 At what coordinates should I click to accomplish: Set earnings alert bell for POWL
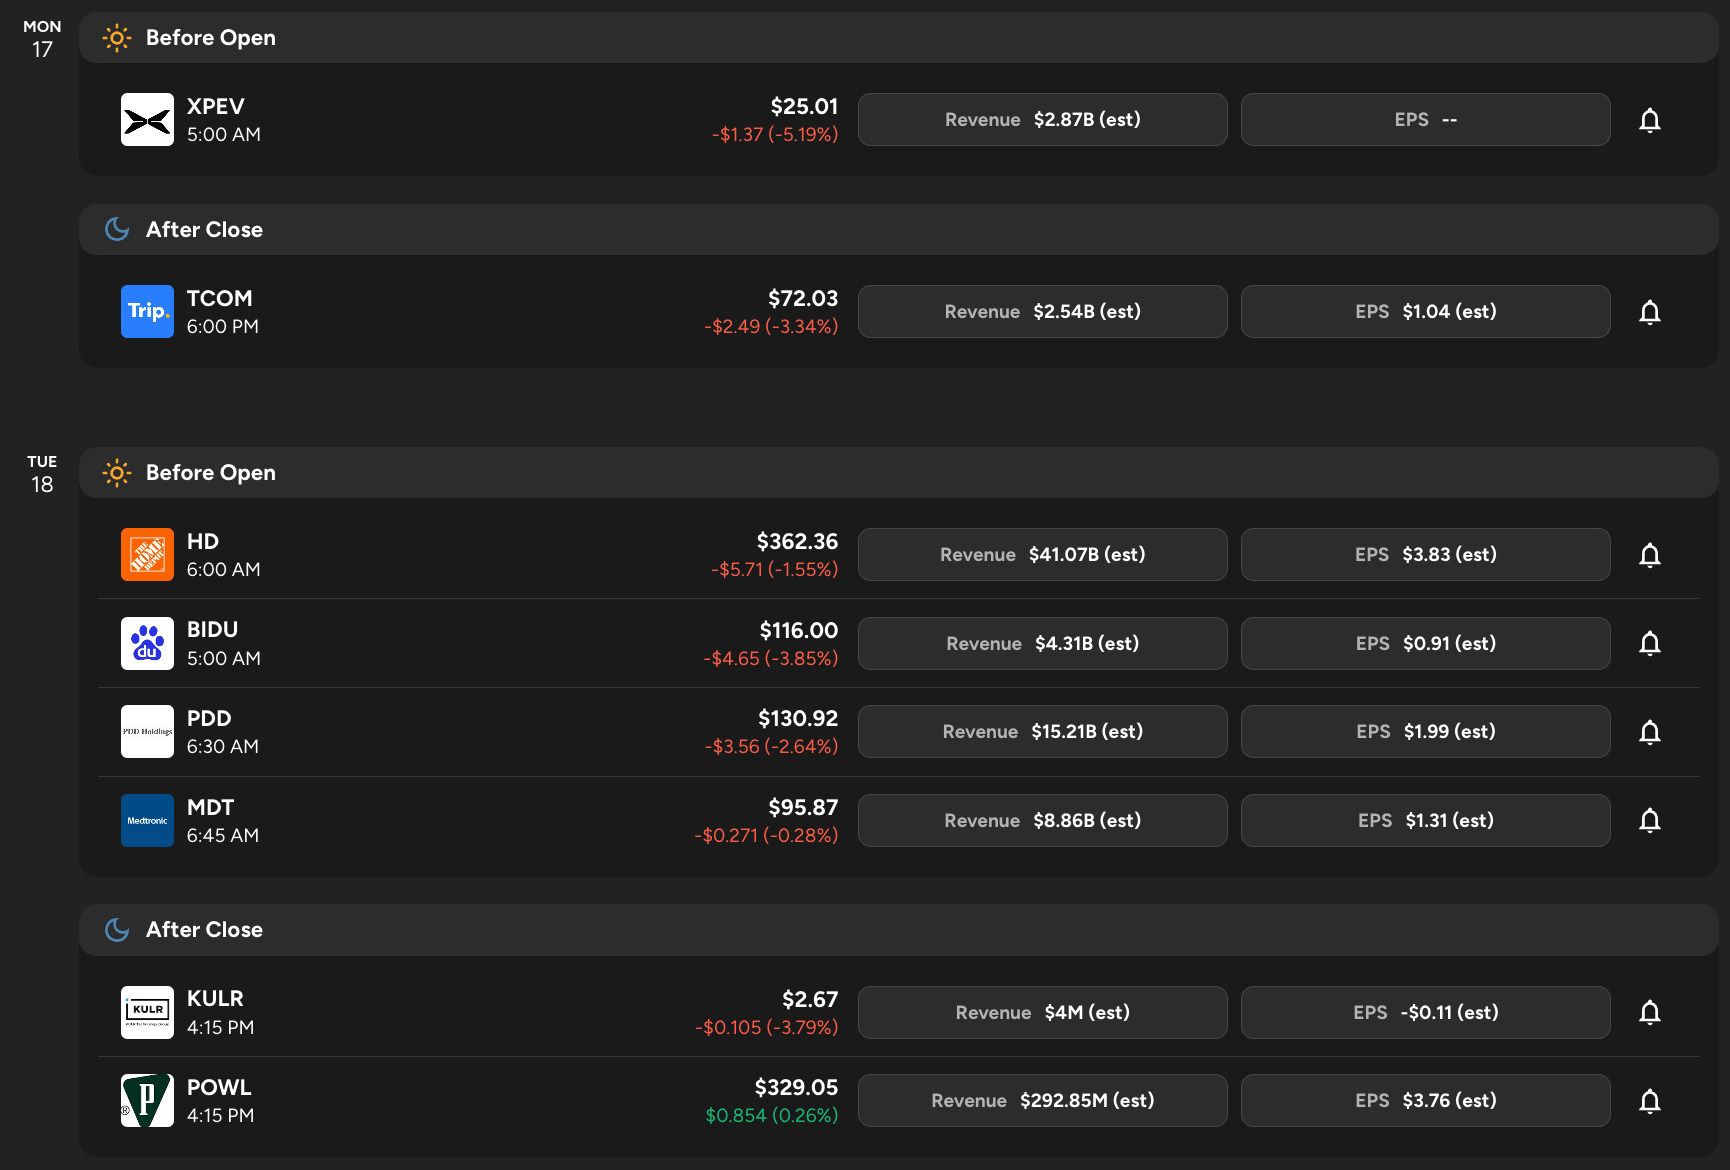point(1650,1101)
